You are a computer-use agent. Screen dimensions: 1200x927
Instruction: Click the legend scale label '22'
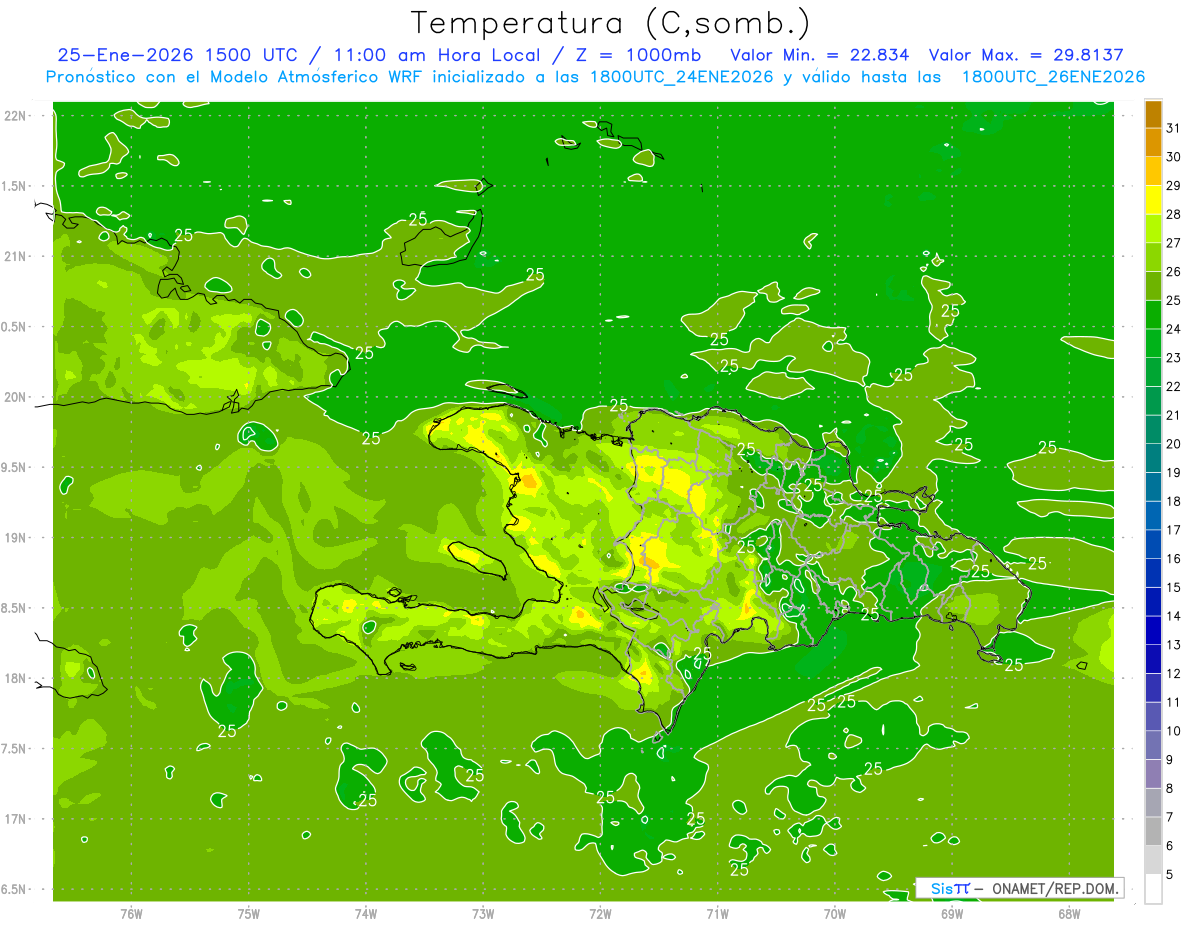coord(1173,386)
